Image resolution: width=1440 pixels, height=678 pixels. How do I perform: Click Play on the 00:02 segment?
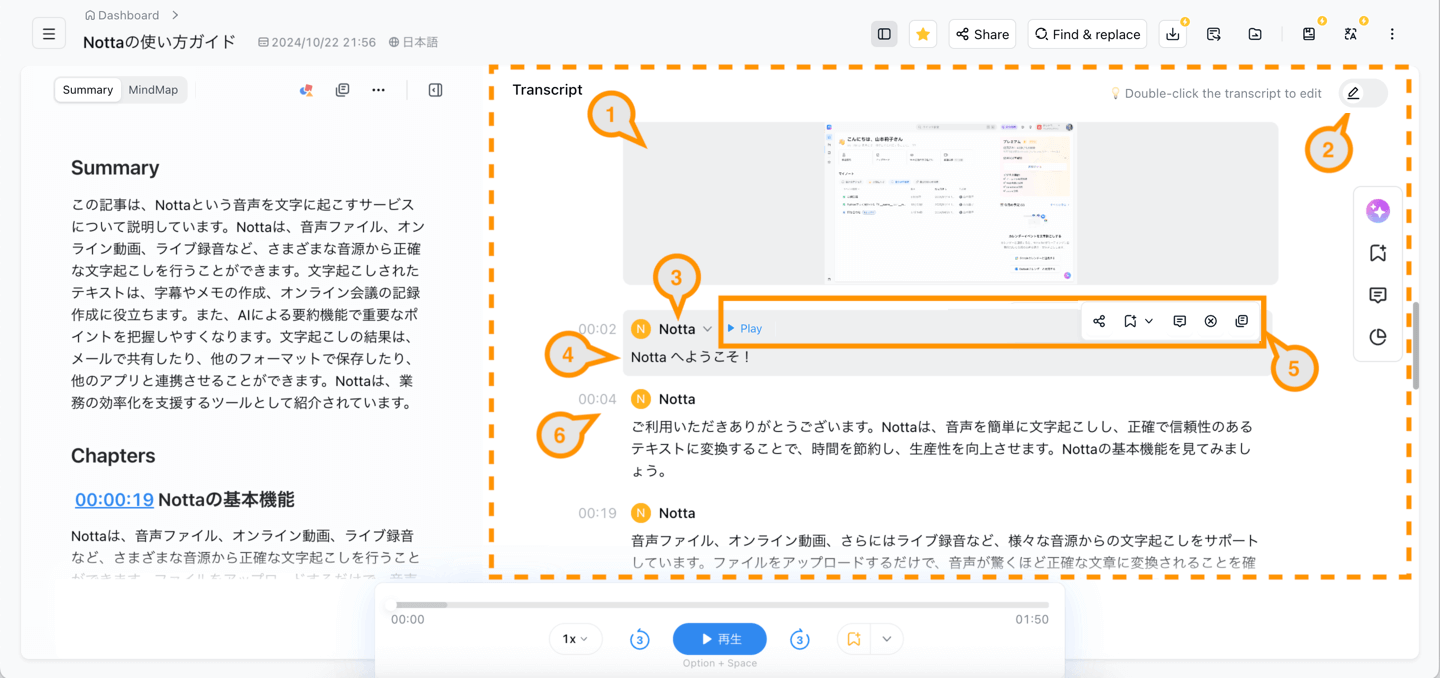745,329
